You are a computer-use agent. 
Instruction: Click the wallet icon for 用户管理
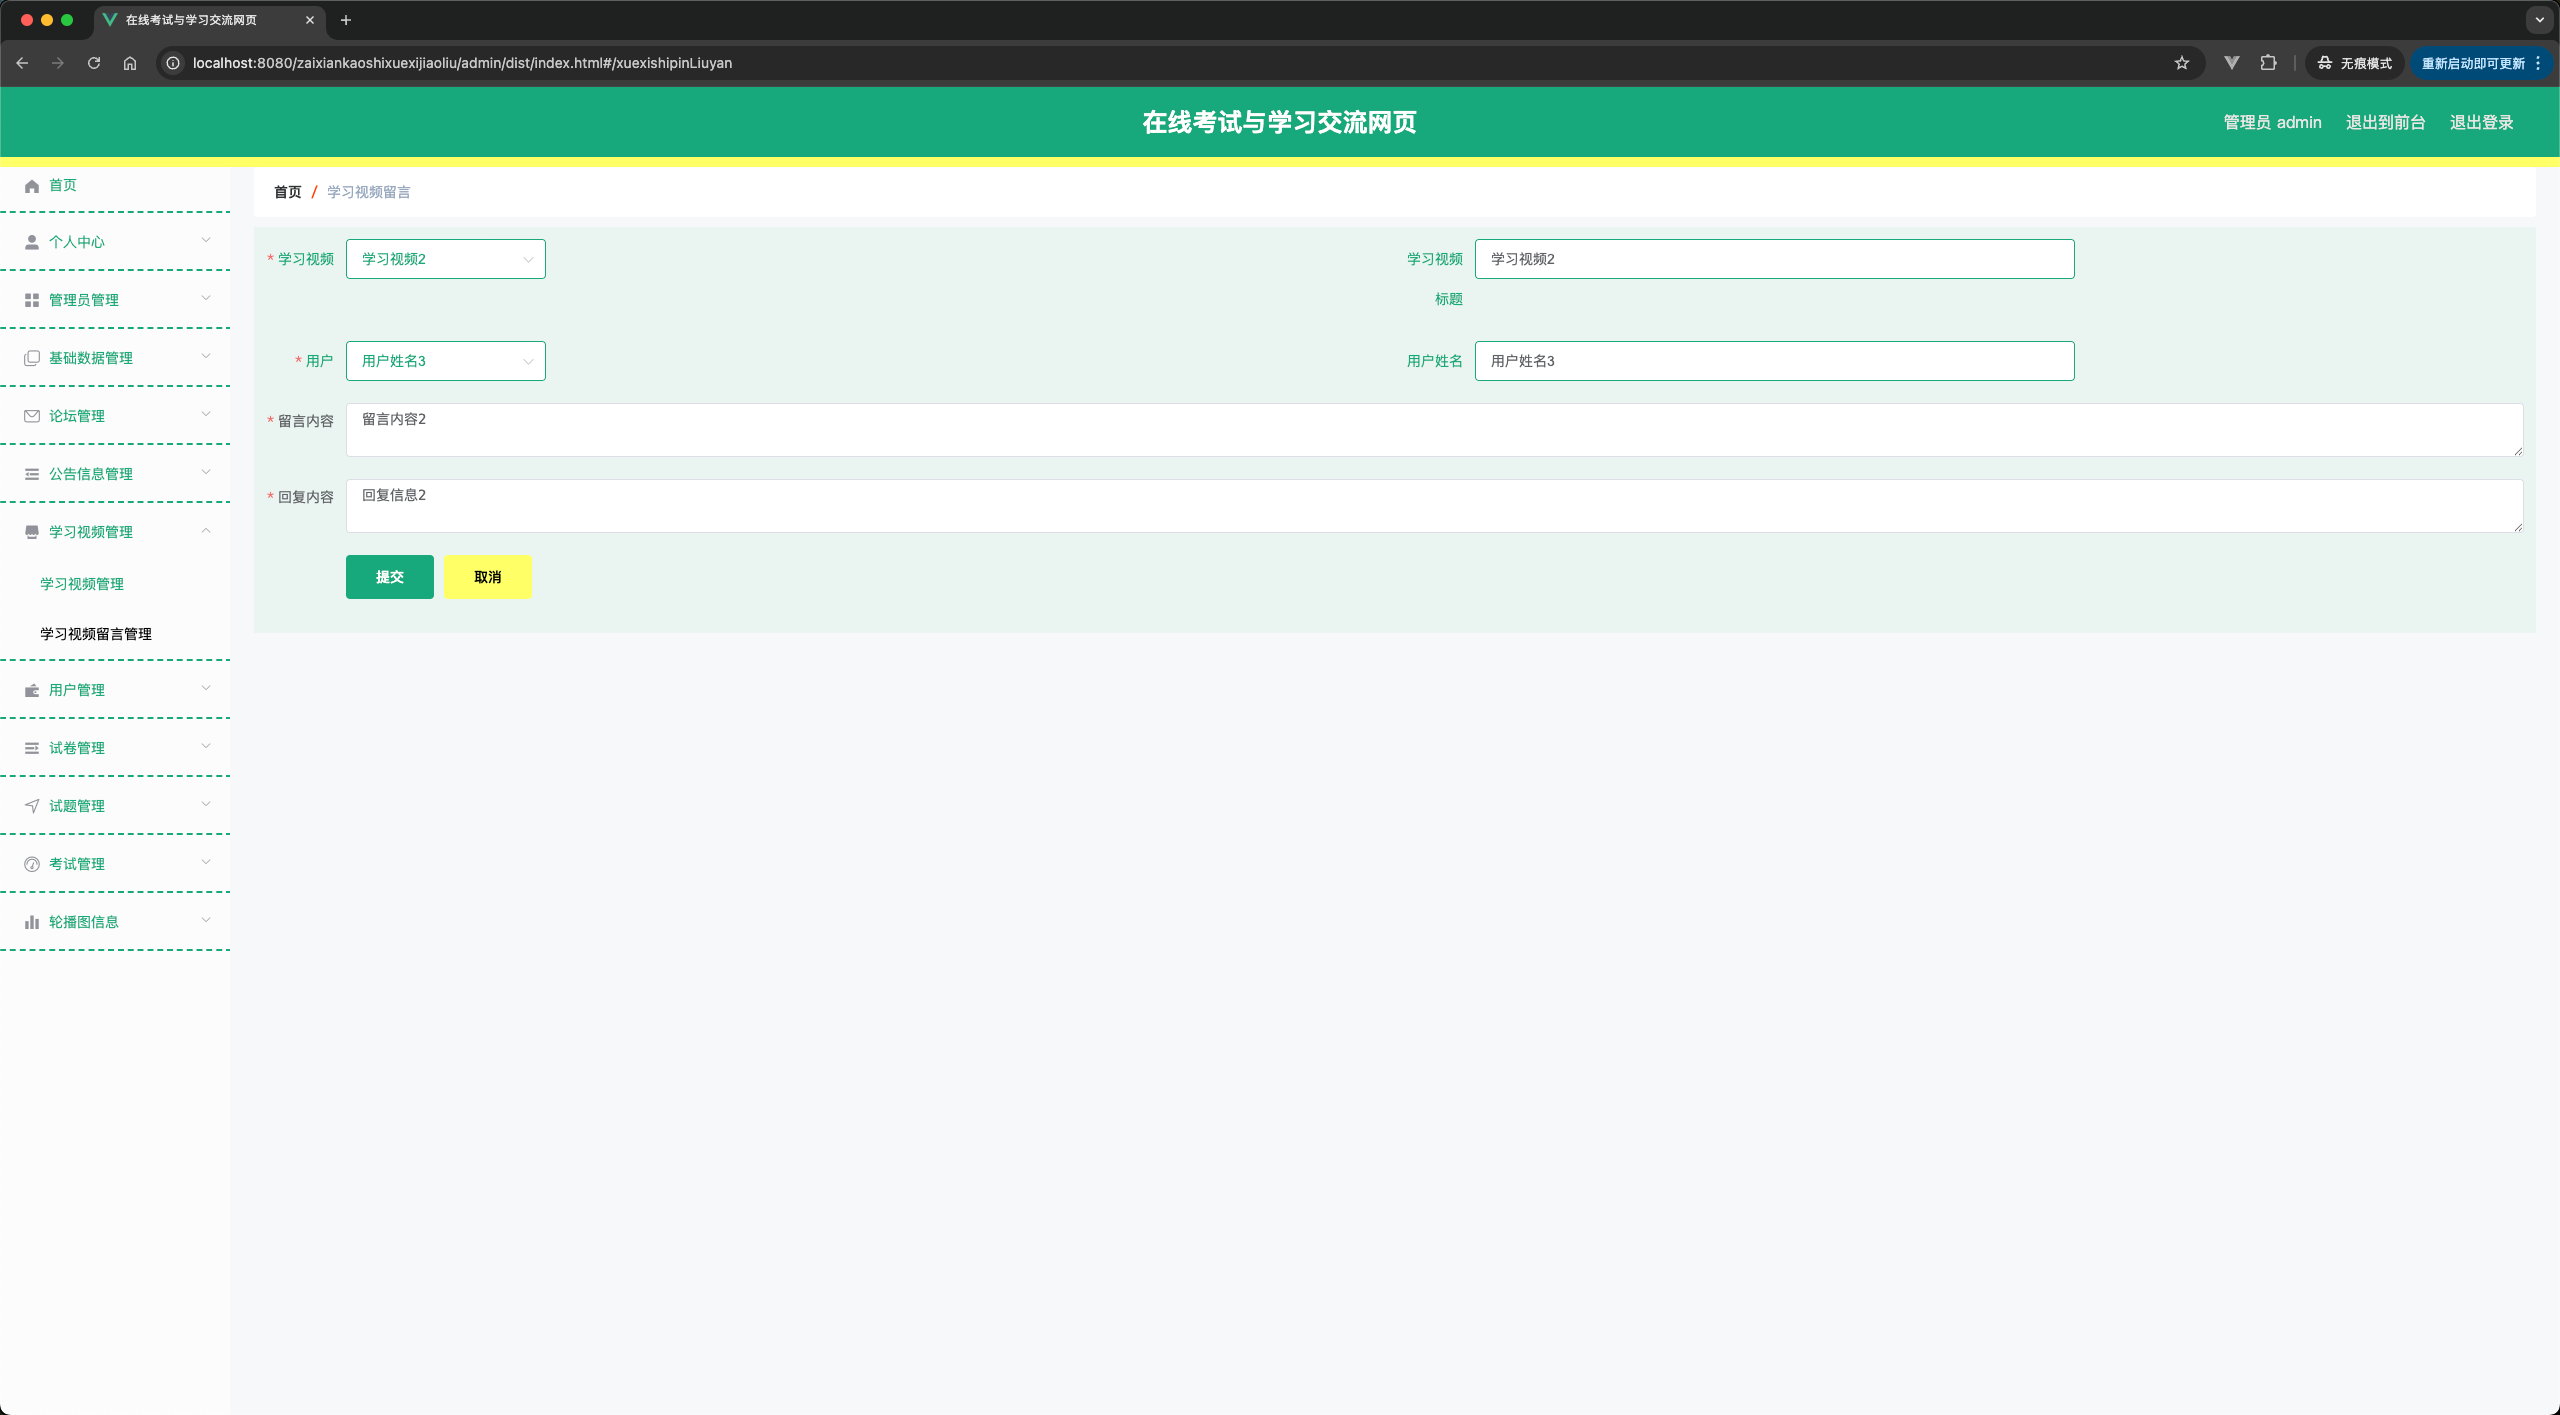tap(32, 690)
